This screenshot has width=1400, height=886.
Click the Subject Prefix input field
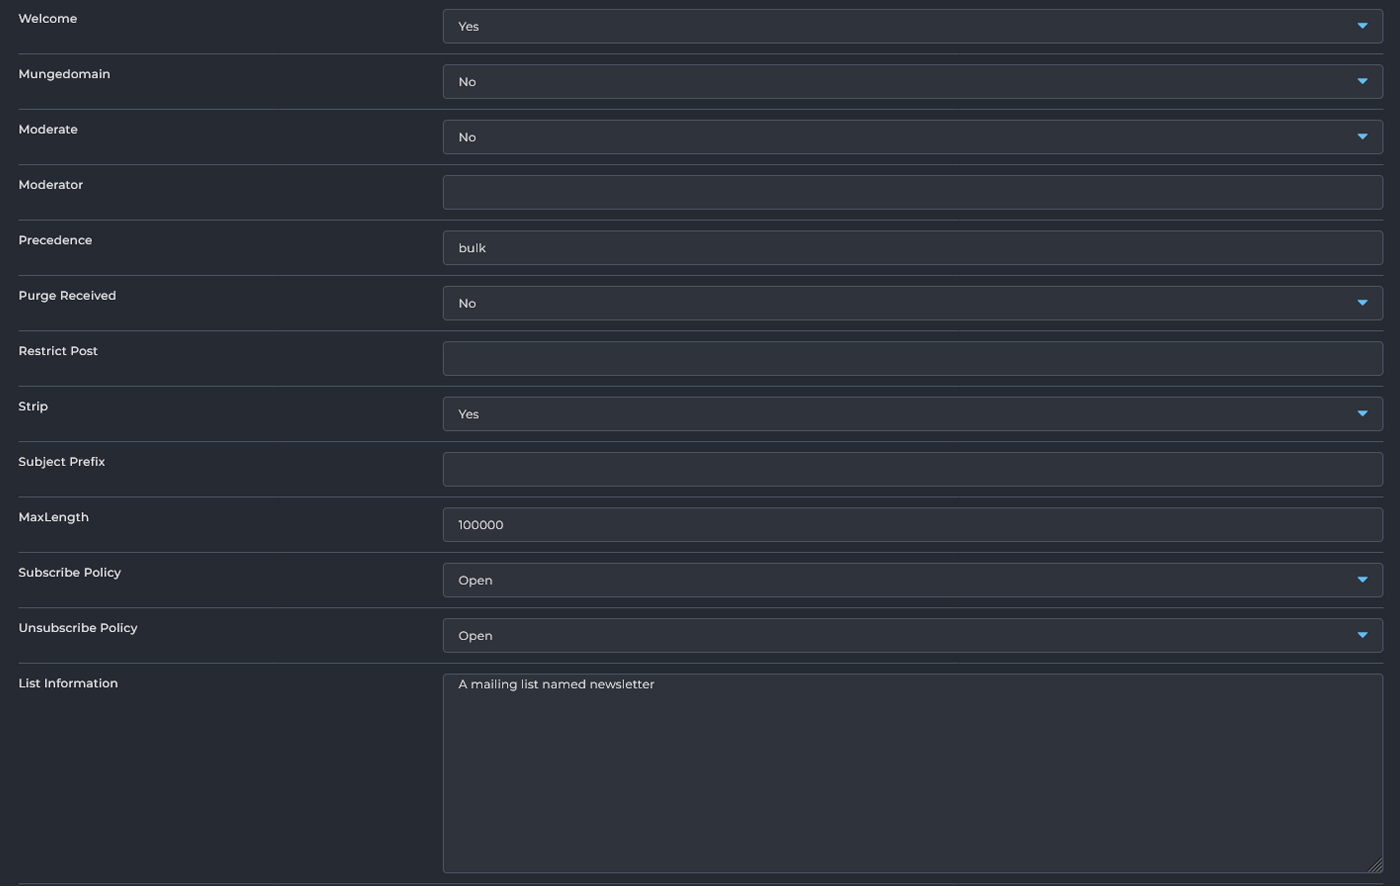911,469
